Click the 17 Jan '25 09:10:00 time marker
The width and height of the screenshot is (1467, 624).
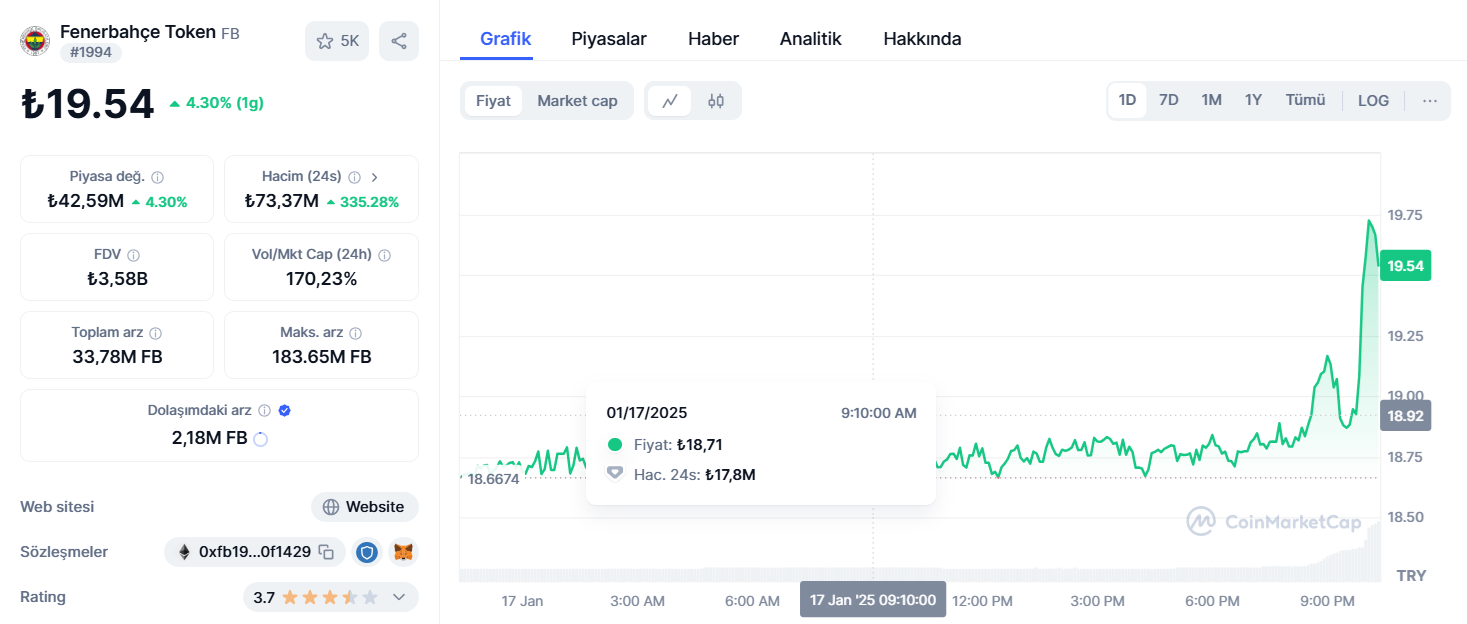coord(873,600)
